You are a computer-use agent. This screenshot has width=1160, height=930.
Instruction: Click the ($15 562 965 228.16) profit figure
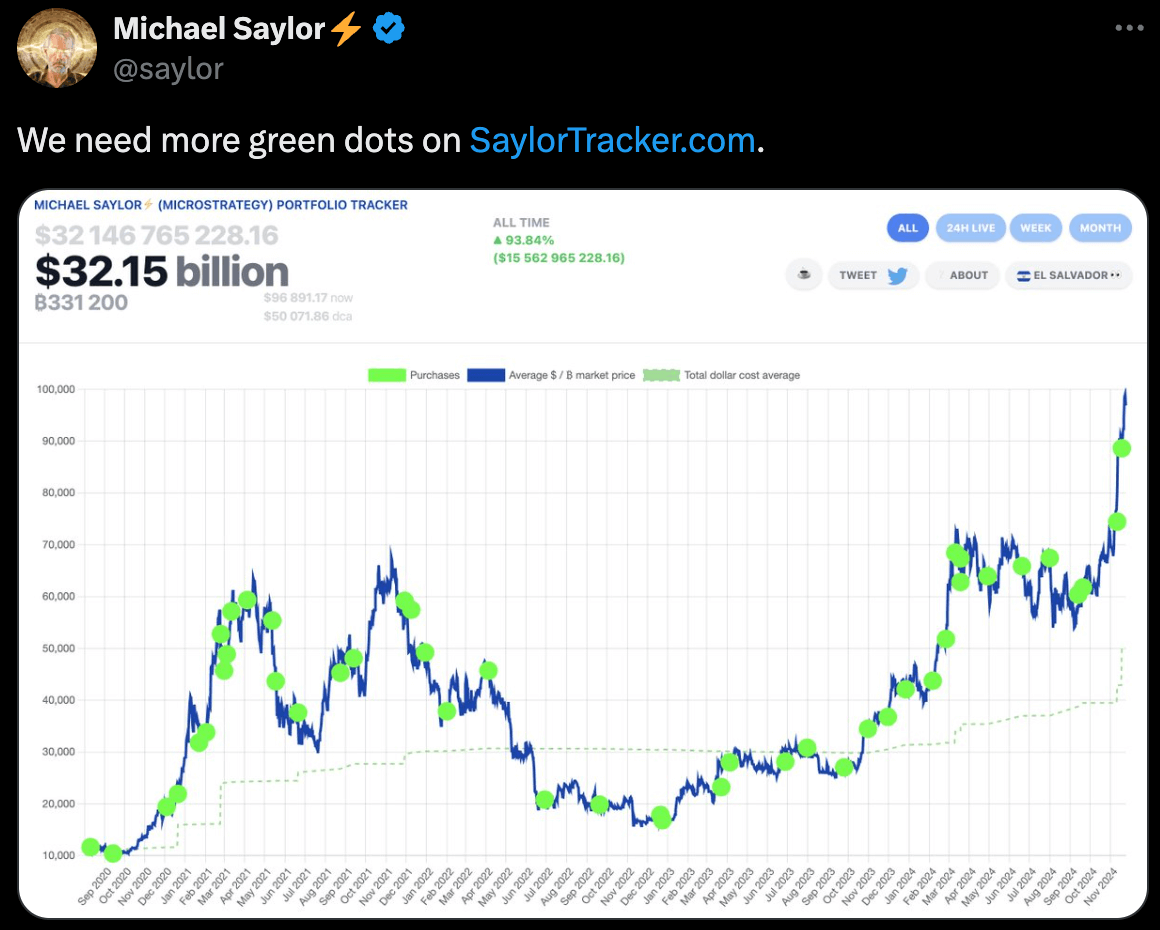pyautogui.click(x=559, y=258)
